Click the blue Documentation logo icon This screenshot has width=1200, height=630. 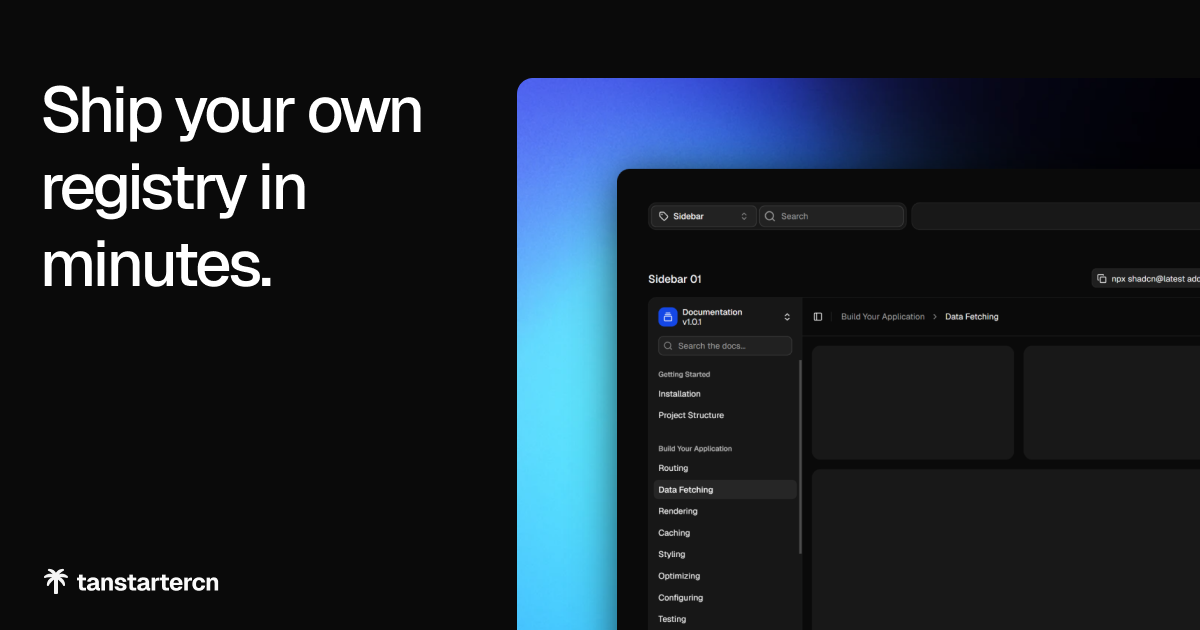coord(668,317)
